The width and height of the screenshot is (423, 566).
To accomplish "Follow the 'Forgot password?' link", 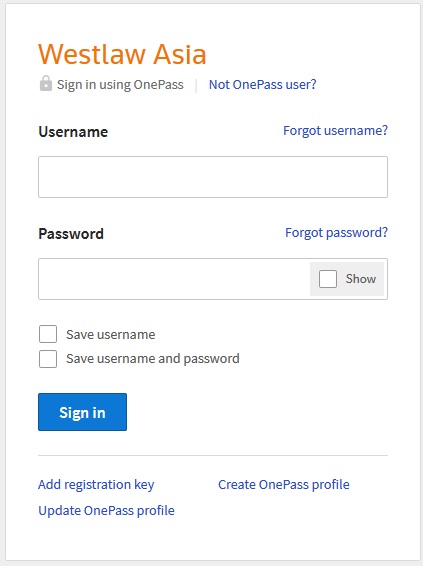I will tap(336, 232).
